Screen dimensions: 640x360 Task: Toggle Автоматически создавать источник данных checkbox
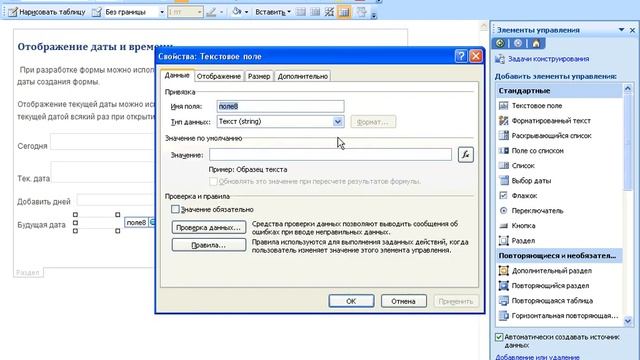pyautogui.click(x=499, y=337)
